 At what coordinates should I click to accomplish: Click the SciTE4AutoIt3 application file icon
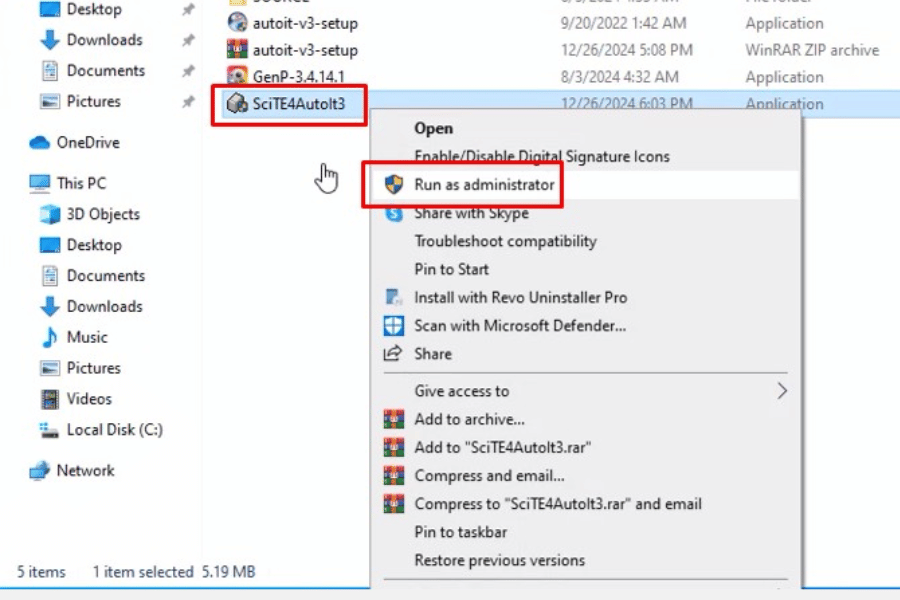pos(237,104)
